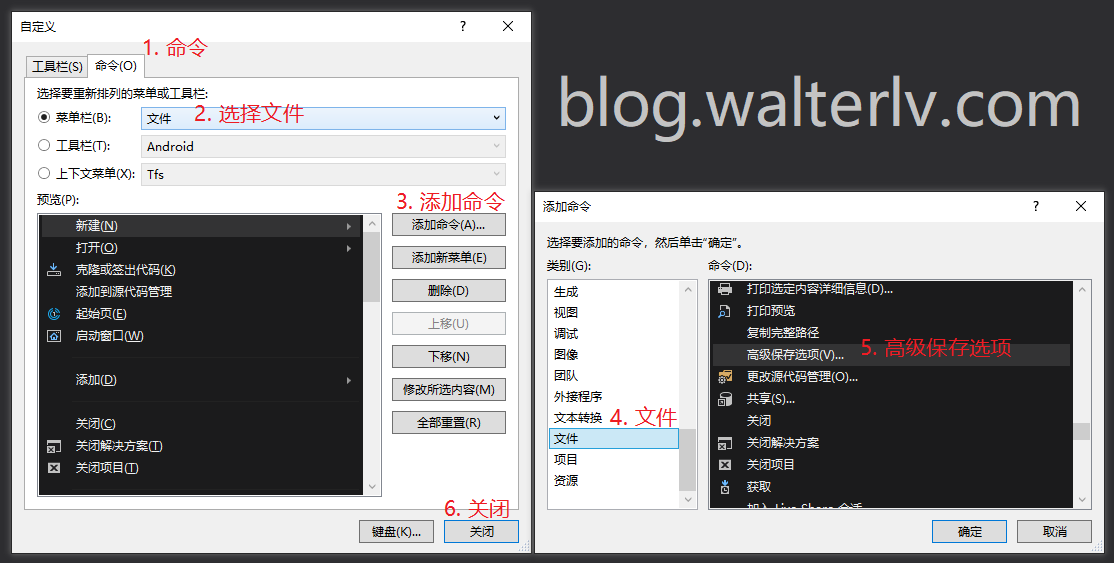Open the 菜单栏 dropdown showing 文件
The width and height of the screenshot is (1114, 563).
[323, 118]
